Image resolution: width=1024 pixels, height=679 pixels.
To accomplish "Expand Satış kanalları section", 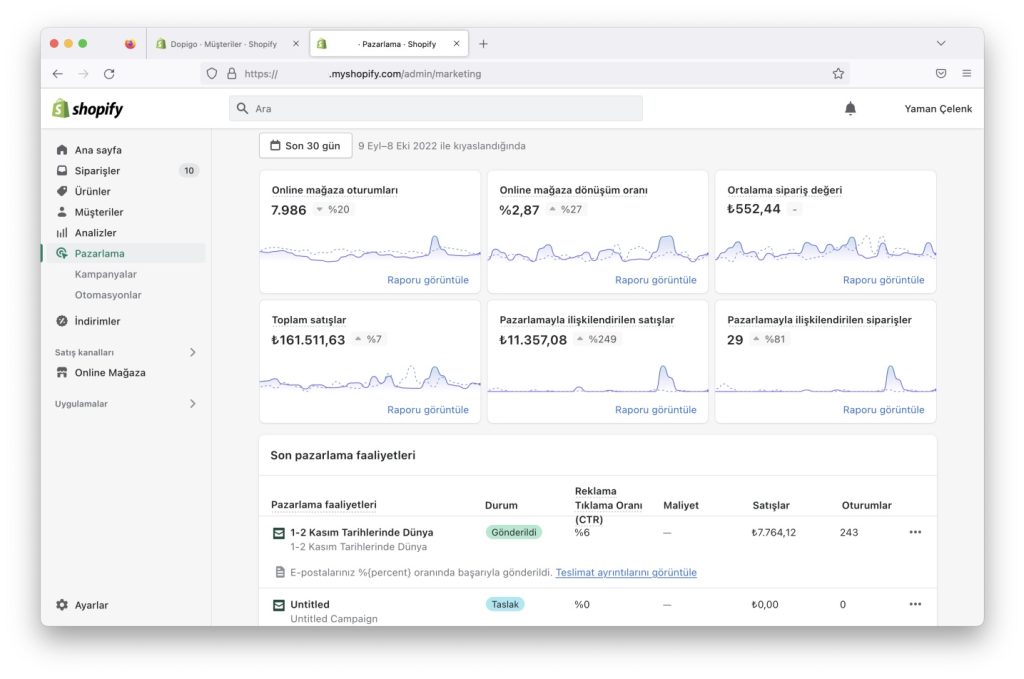I will click(193, 352).
